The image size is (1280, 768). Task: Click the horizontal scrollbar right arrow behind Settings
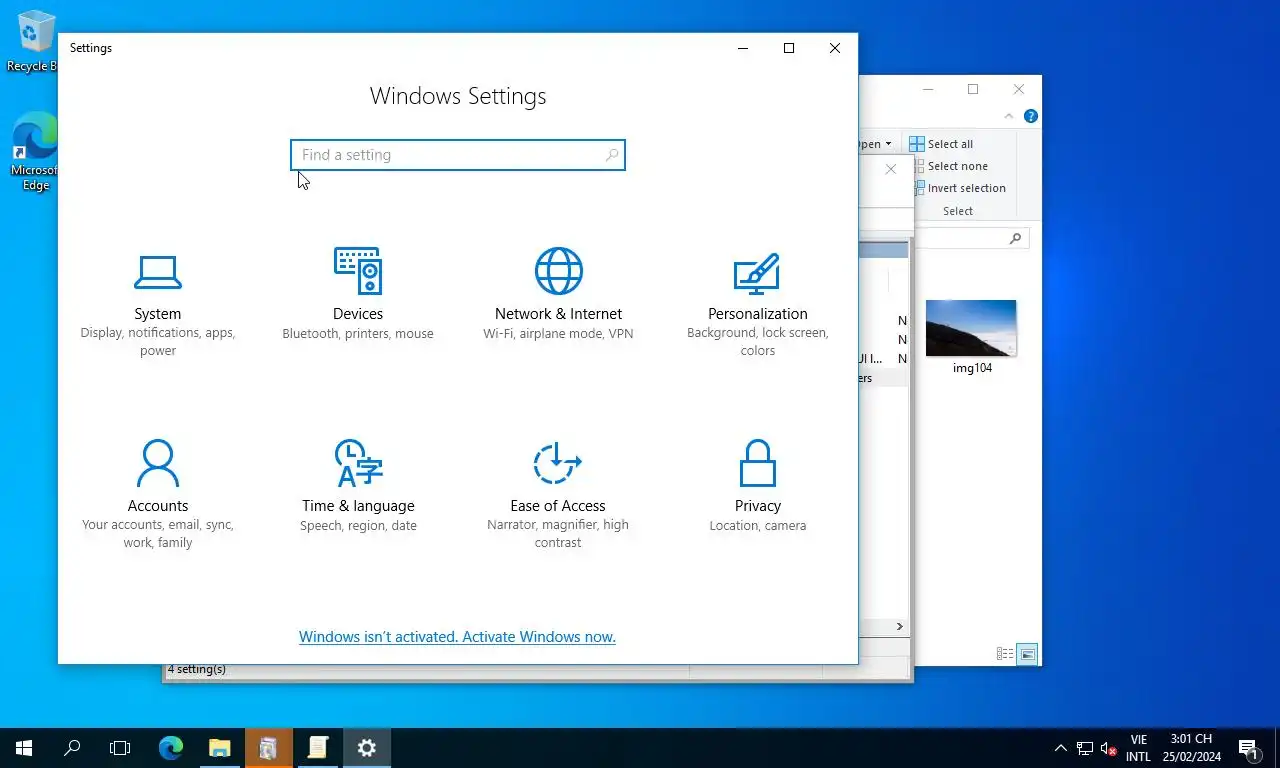(899, 626)
